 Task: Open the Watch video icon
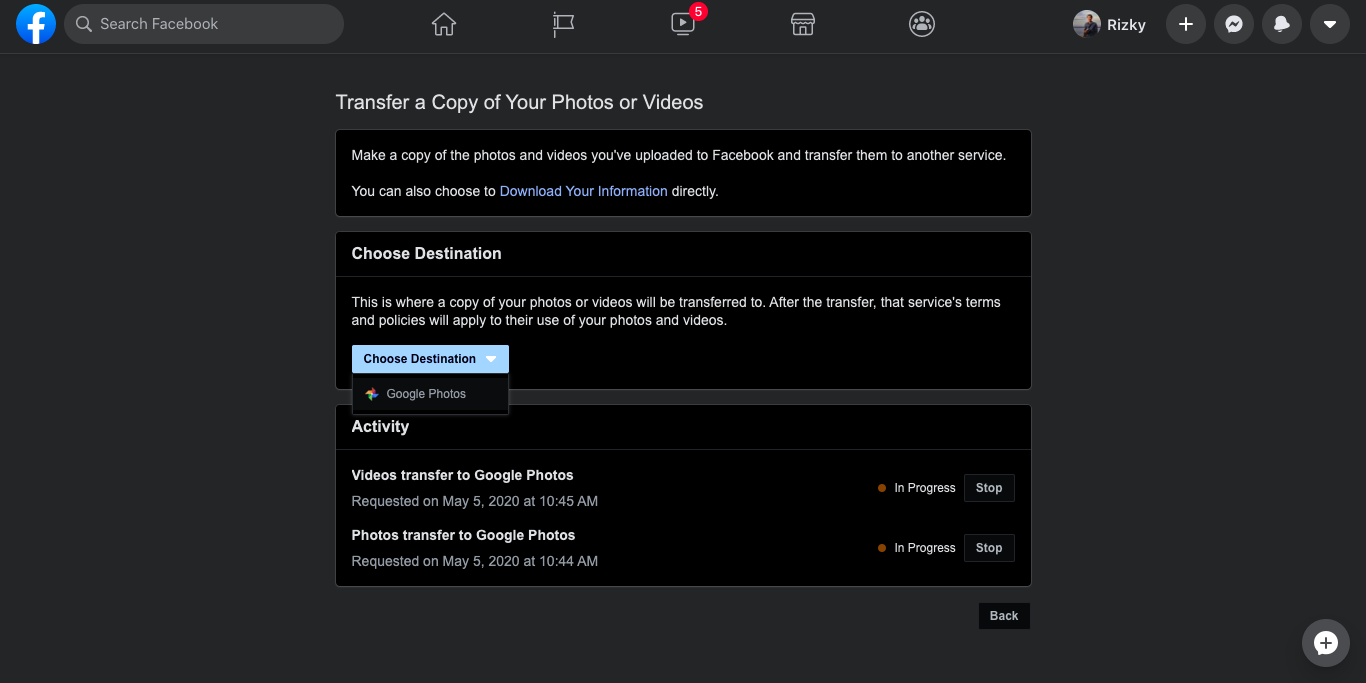tap(683, 24)
